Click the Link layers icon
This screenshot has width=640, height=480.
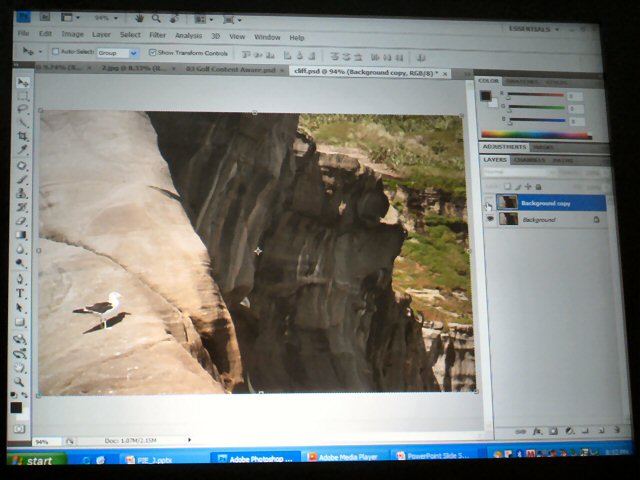[x=520, y=431]
